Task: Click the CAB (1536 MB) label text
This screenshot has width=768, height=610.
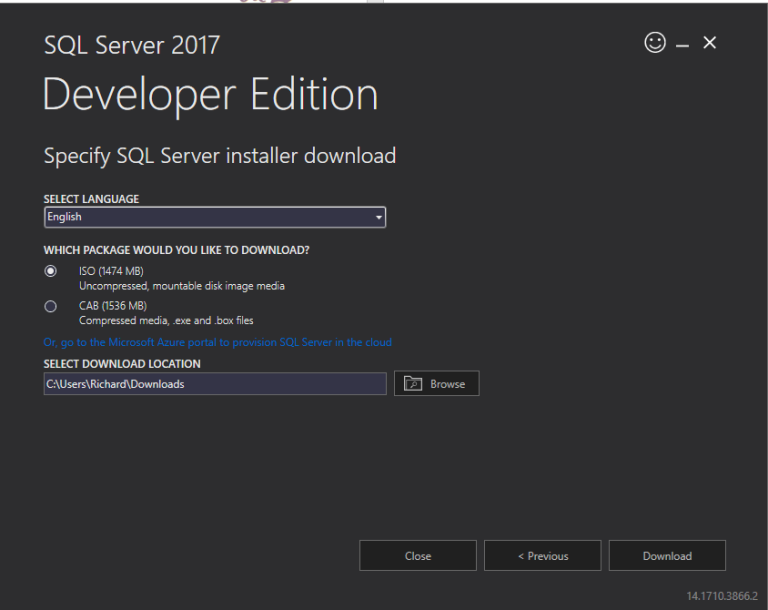Action: point(112,306)
